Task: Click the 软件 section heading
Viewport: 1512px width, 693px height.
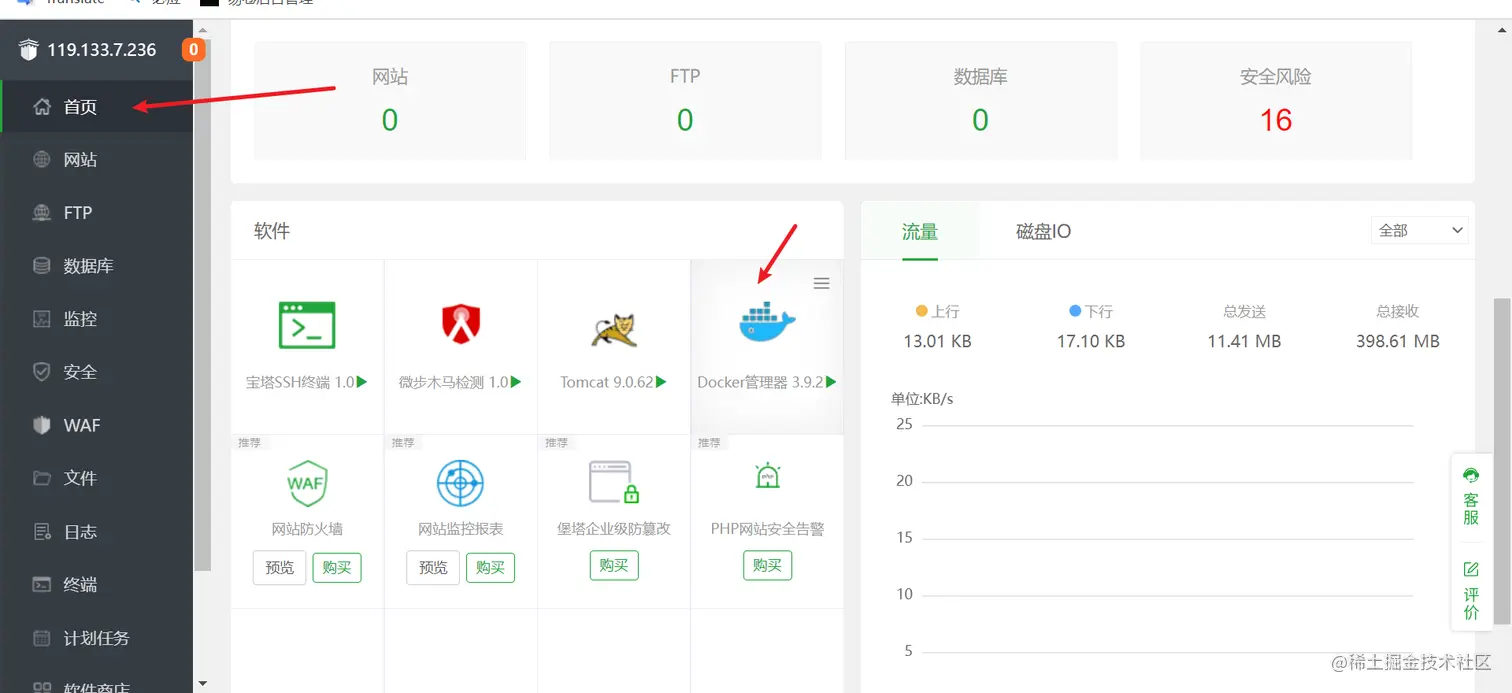Action: [272, 231]
